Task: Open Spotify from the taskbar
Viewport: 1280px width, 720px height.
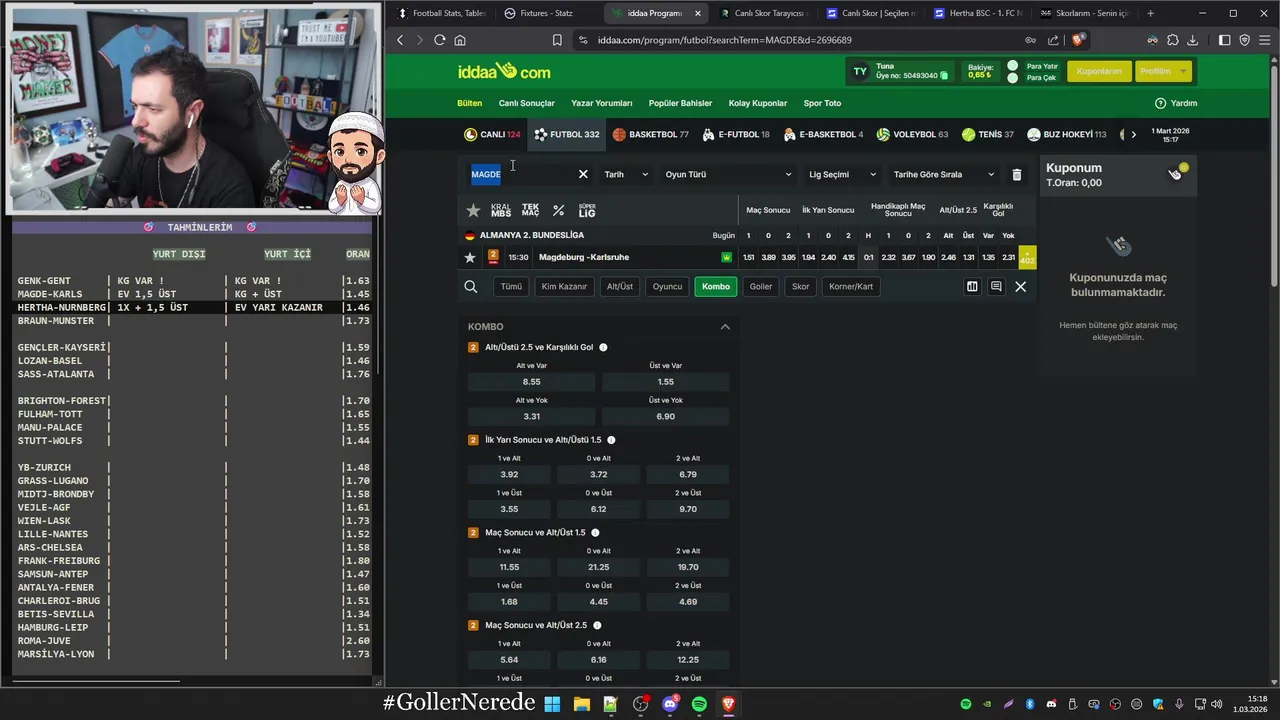Action: click(x=699, y=704)
